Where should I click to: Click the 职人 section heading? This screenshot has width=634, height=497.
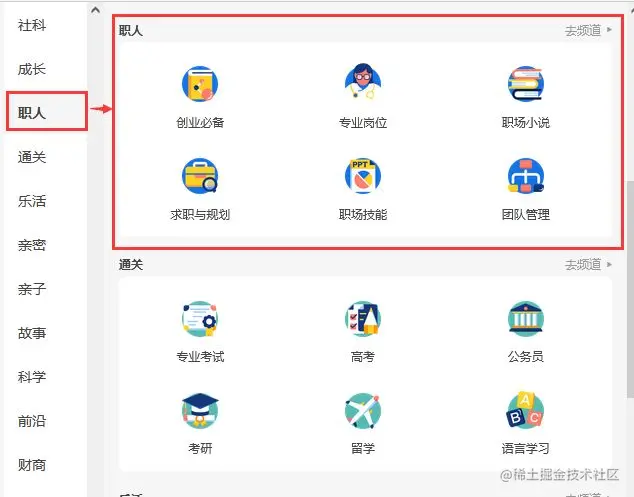131,31
